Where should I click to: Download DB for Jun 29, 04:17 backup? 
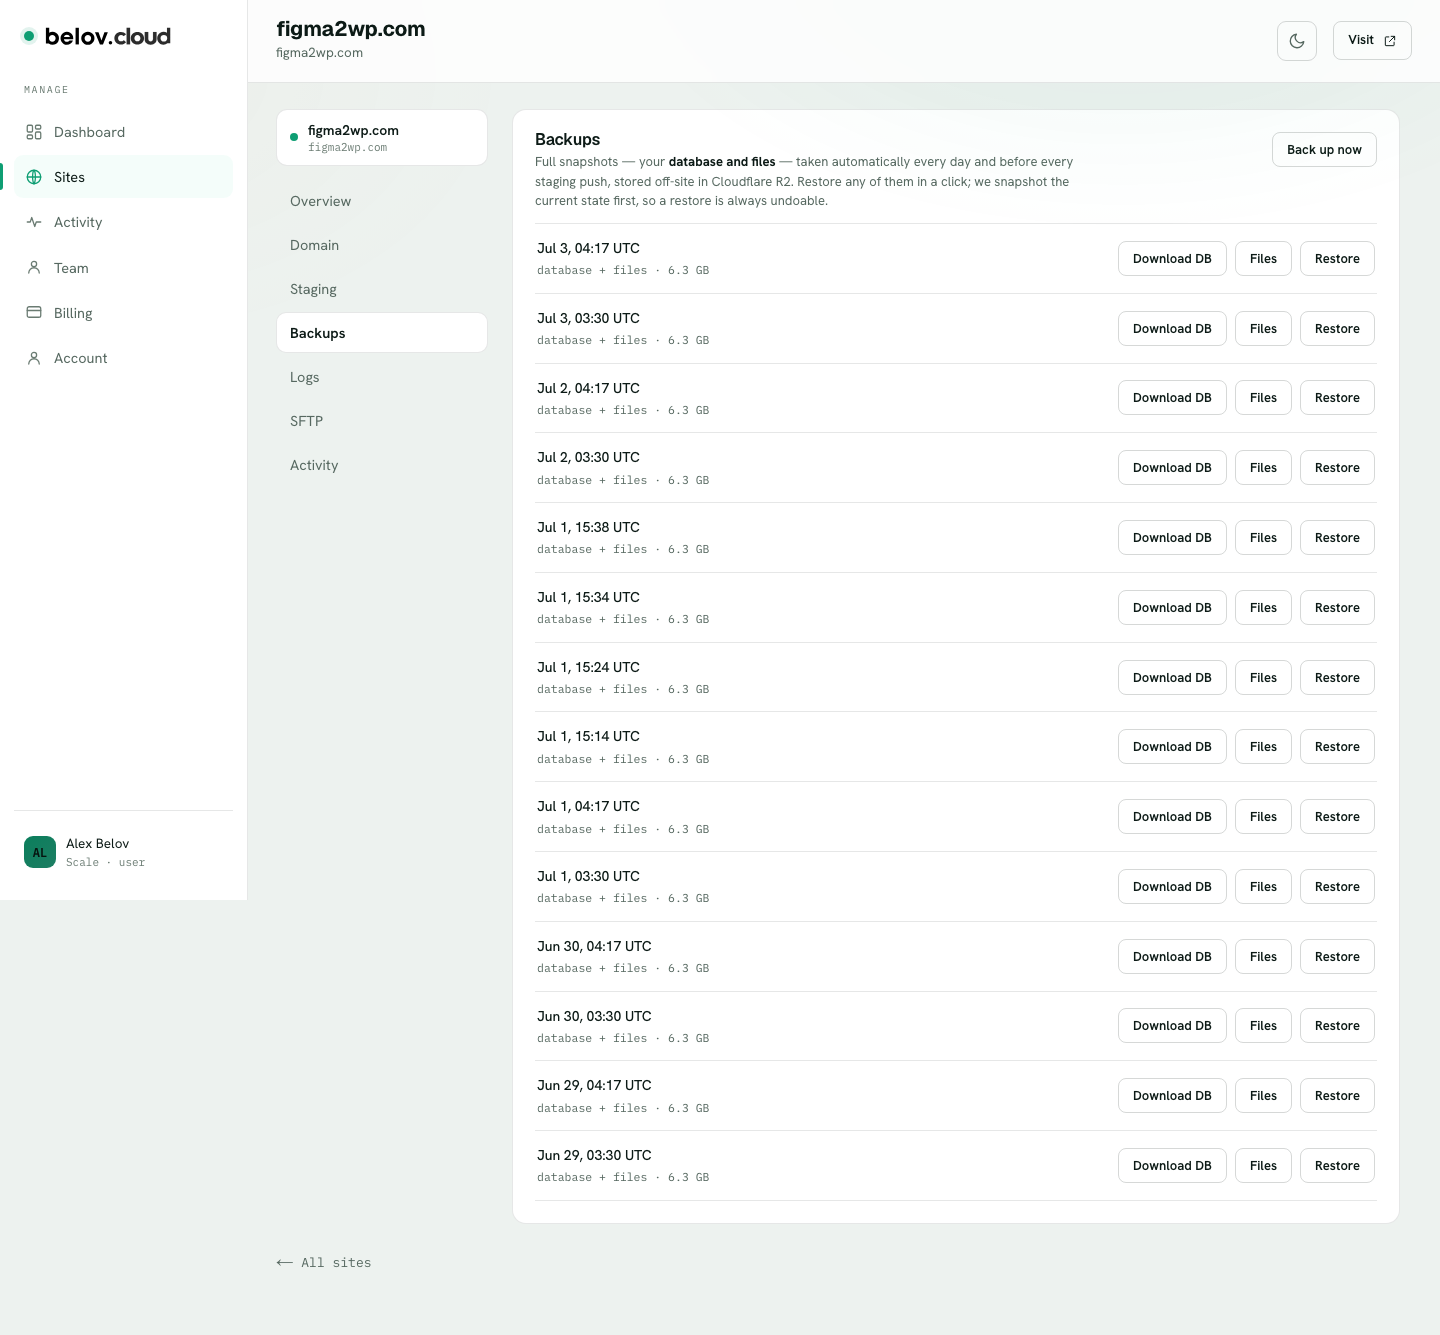click(1172, 1096)
